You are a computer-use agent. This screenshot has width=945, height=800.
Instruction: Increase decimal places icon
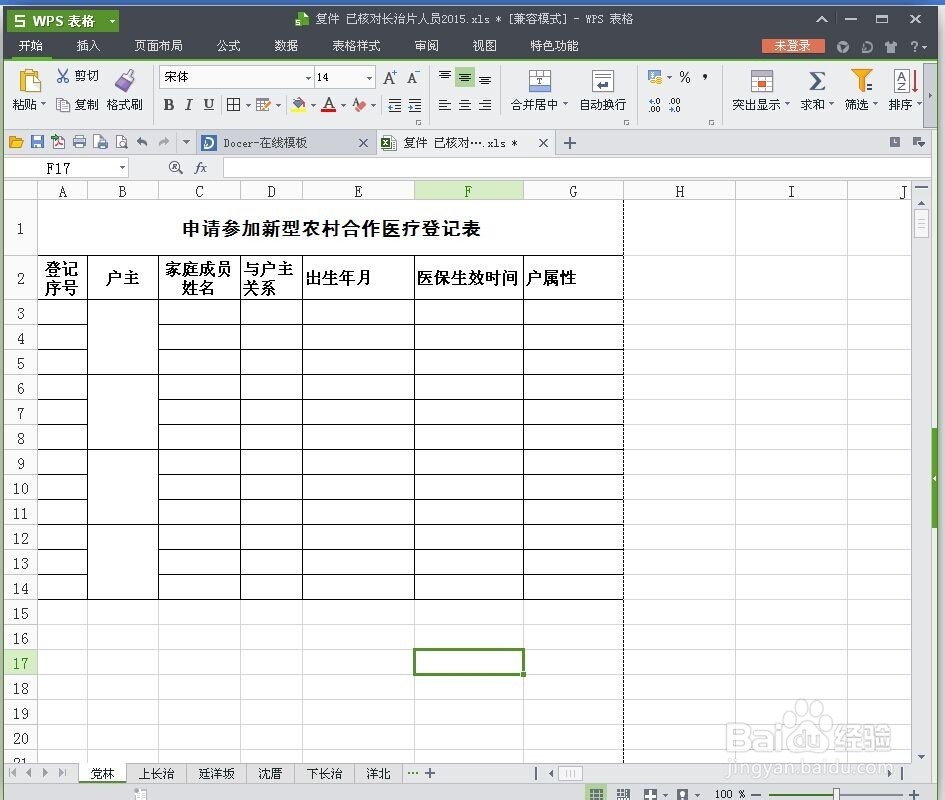655,106
